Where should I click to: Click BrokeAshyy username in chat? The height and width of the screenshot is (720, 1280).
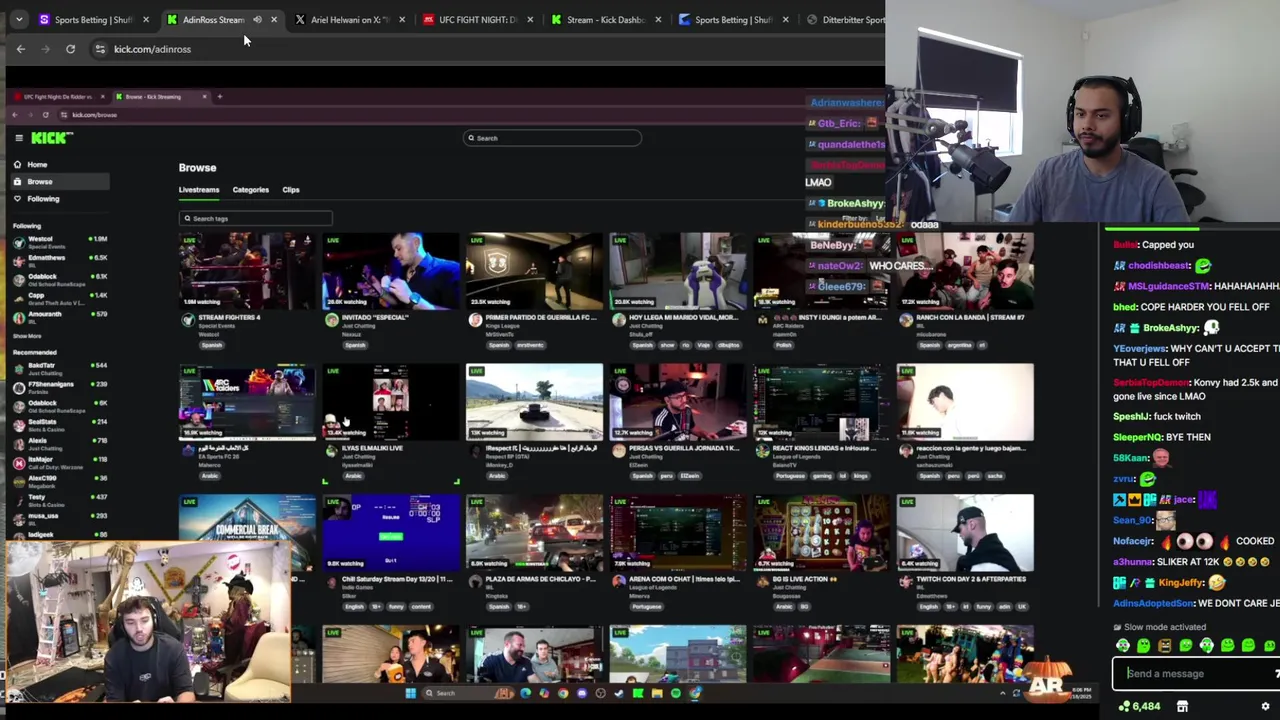(1170, 328)
